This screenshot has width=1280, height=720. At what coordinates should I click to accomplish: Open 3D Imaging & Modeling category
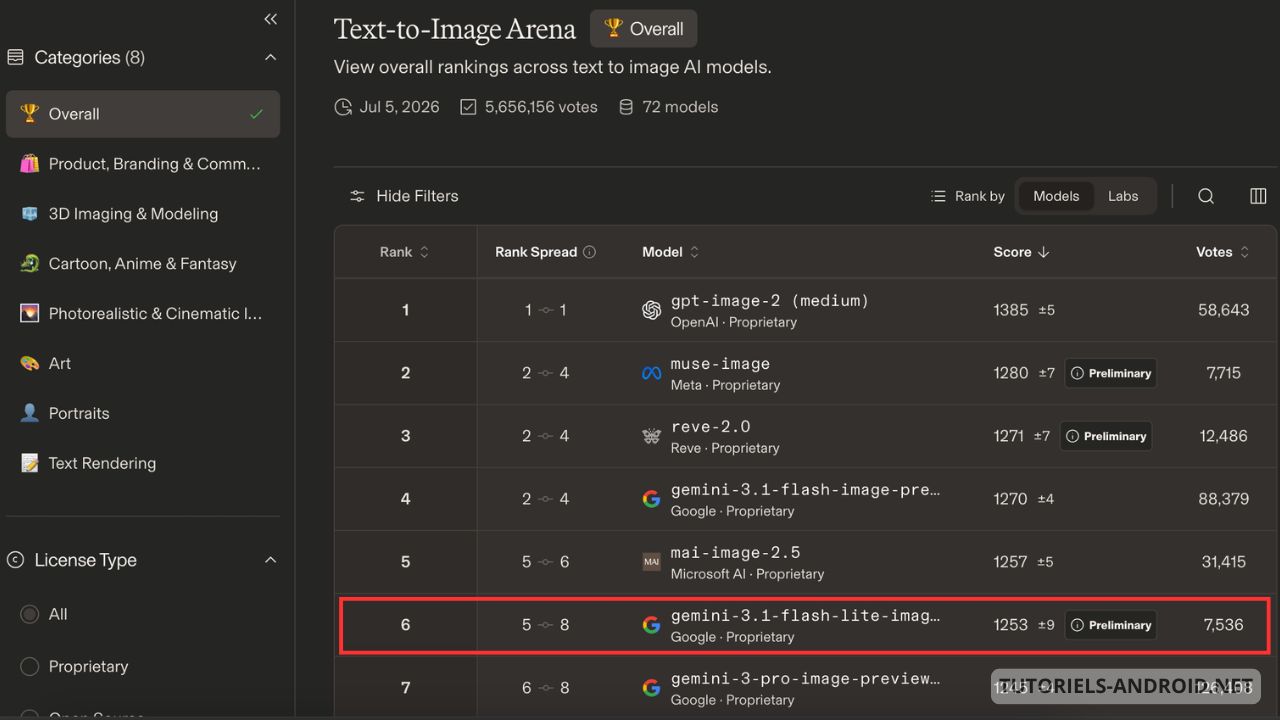click(x=143, y=214)
